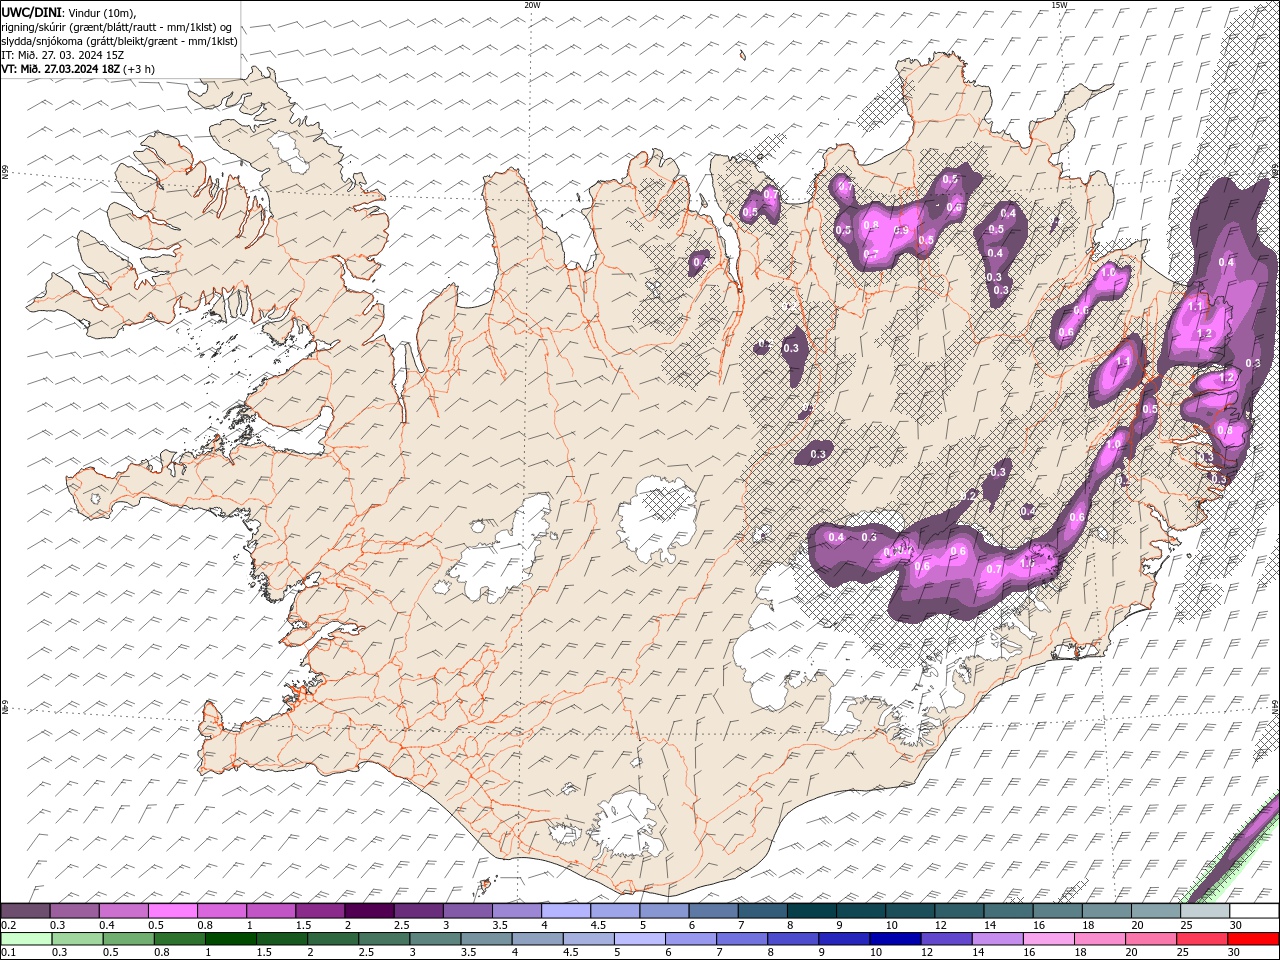Click the white top-row swatch after 30

pyautogui.click(x=1254, y=911)
